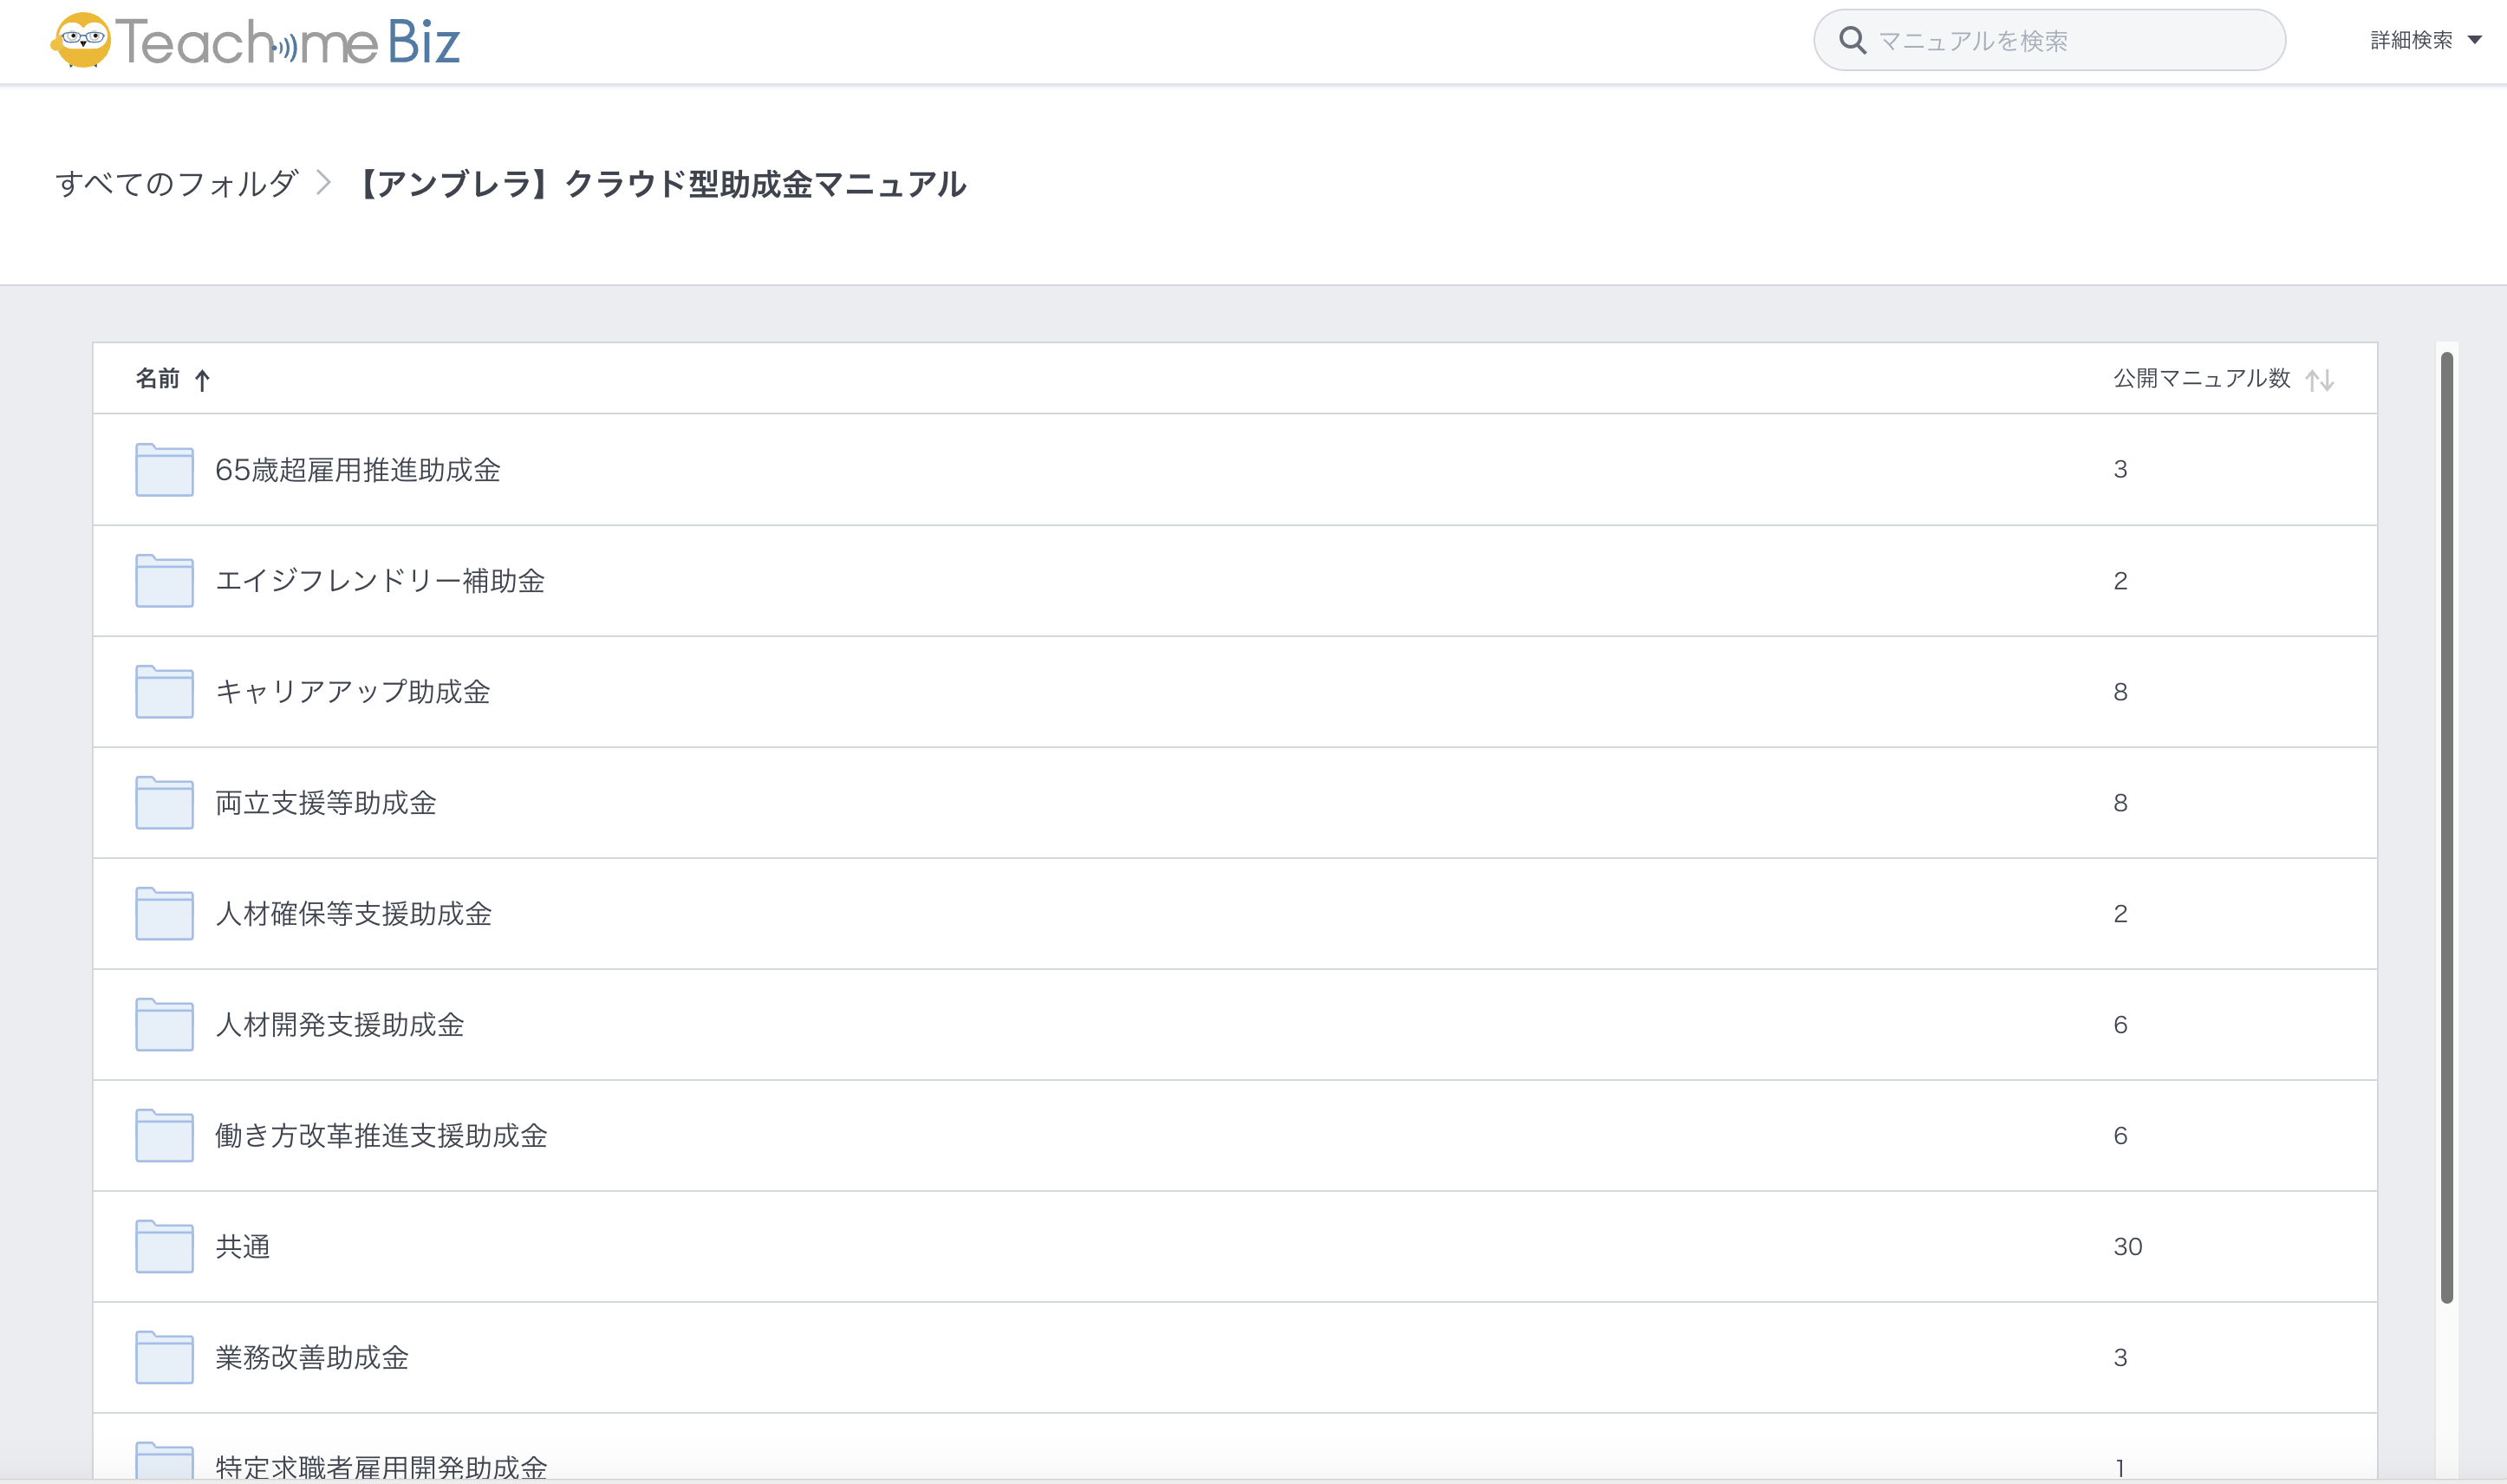Click the 公開マニュアル数 column header

click(x=2201, y=379)
